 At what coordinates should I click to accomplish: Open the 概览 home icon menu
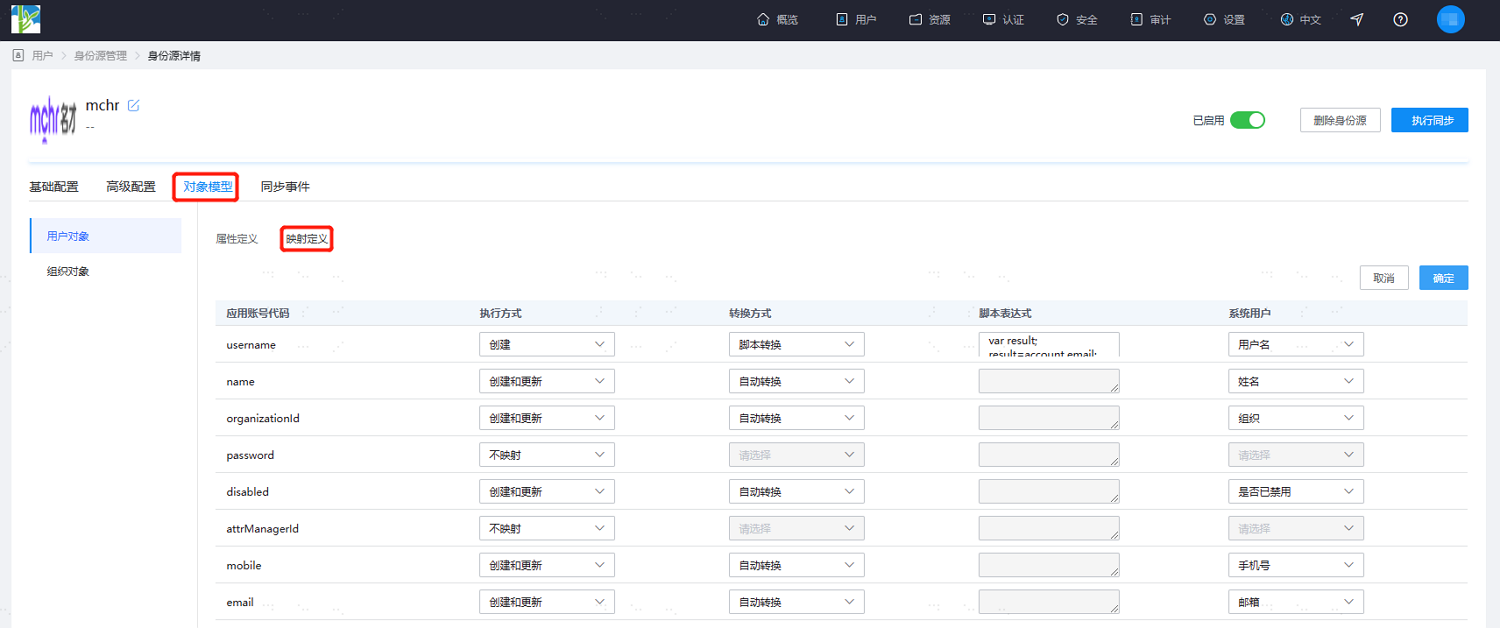tap(778, 20)
